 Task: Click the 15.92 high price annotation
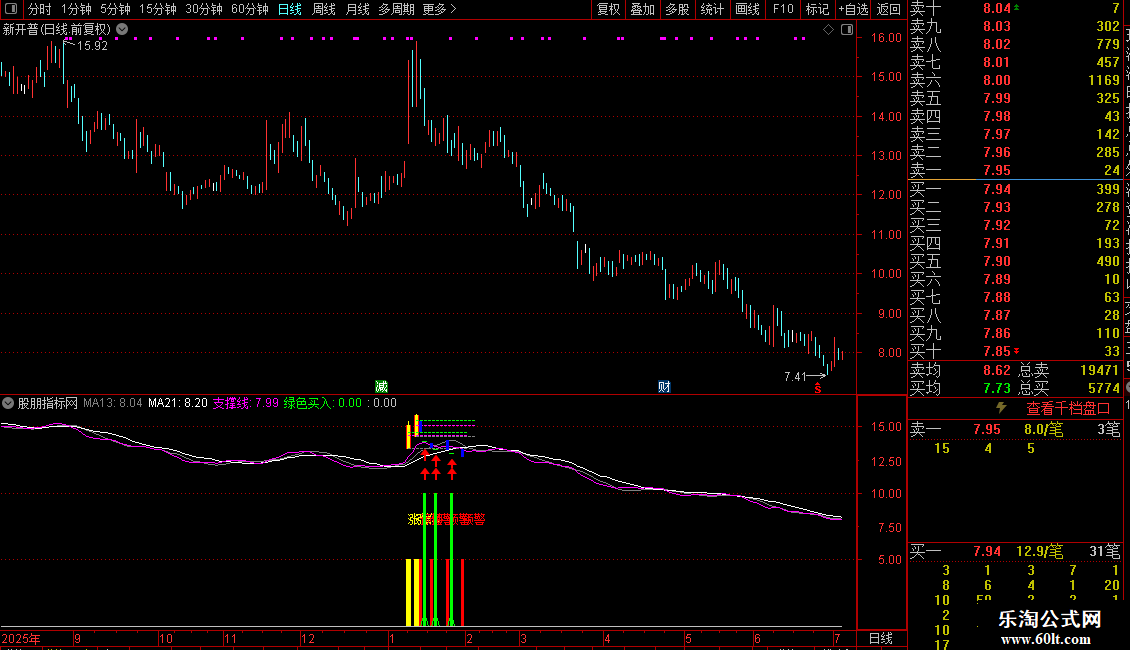click(92, 45)
